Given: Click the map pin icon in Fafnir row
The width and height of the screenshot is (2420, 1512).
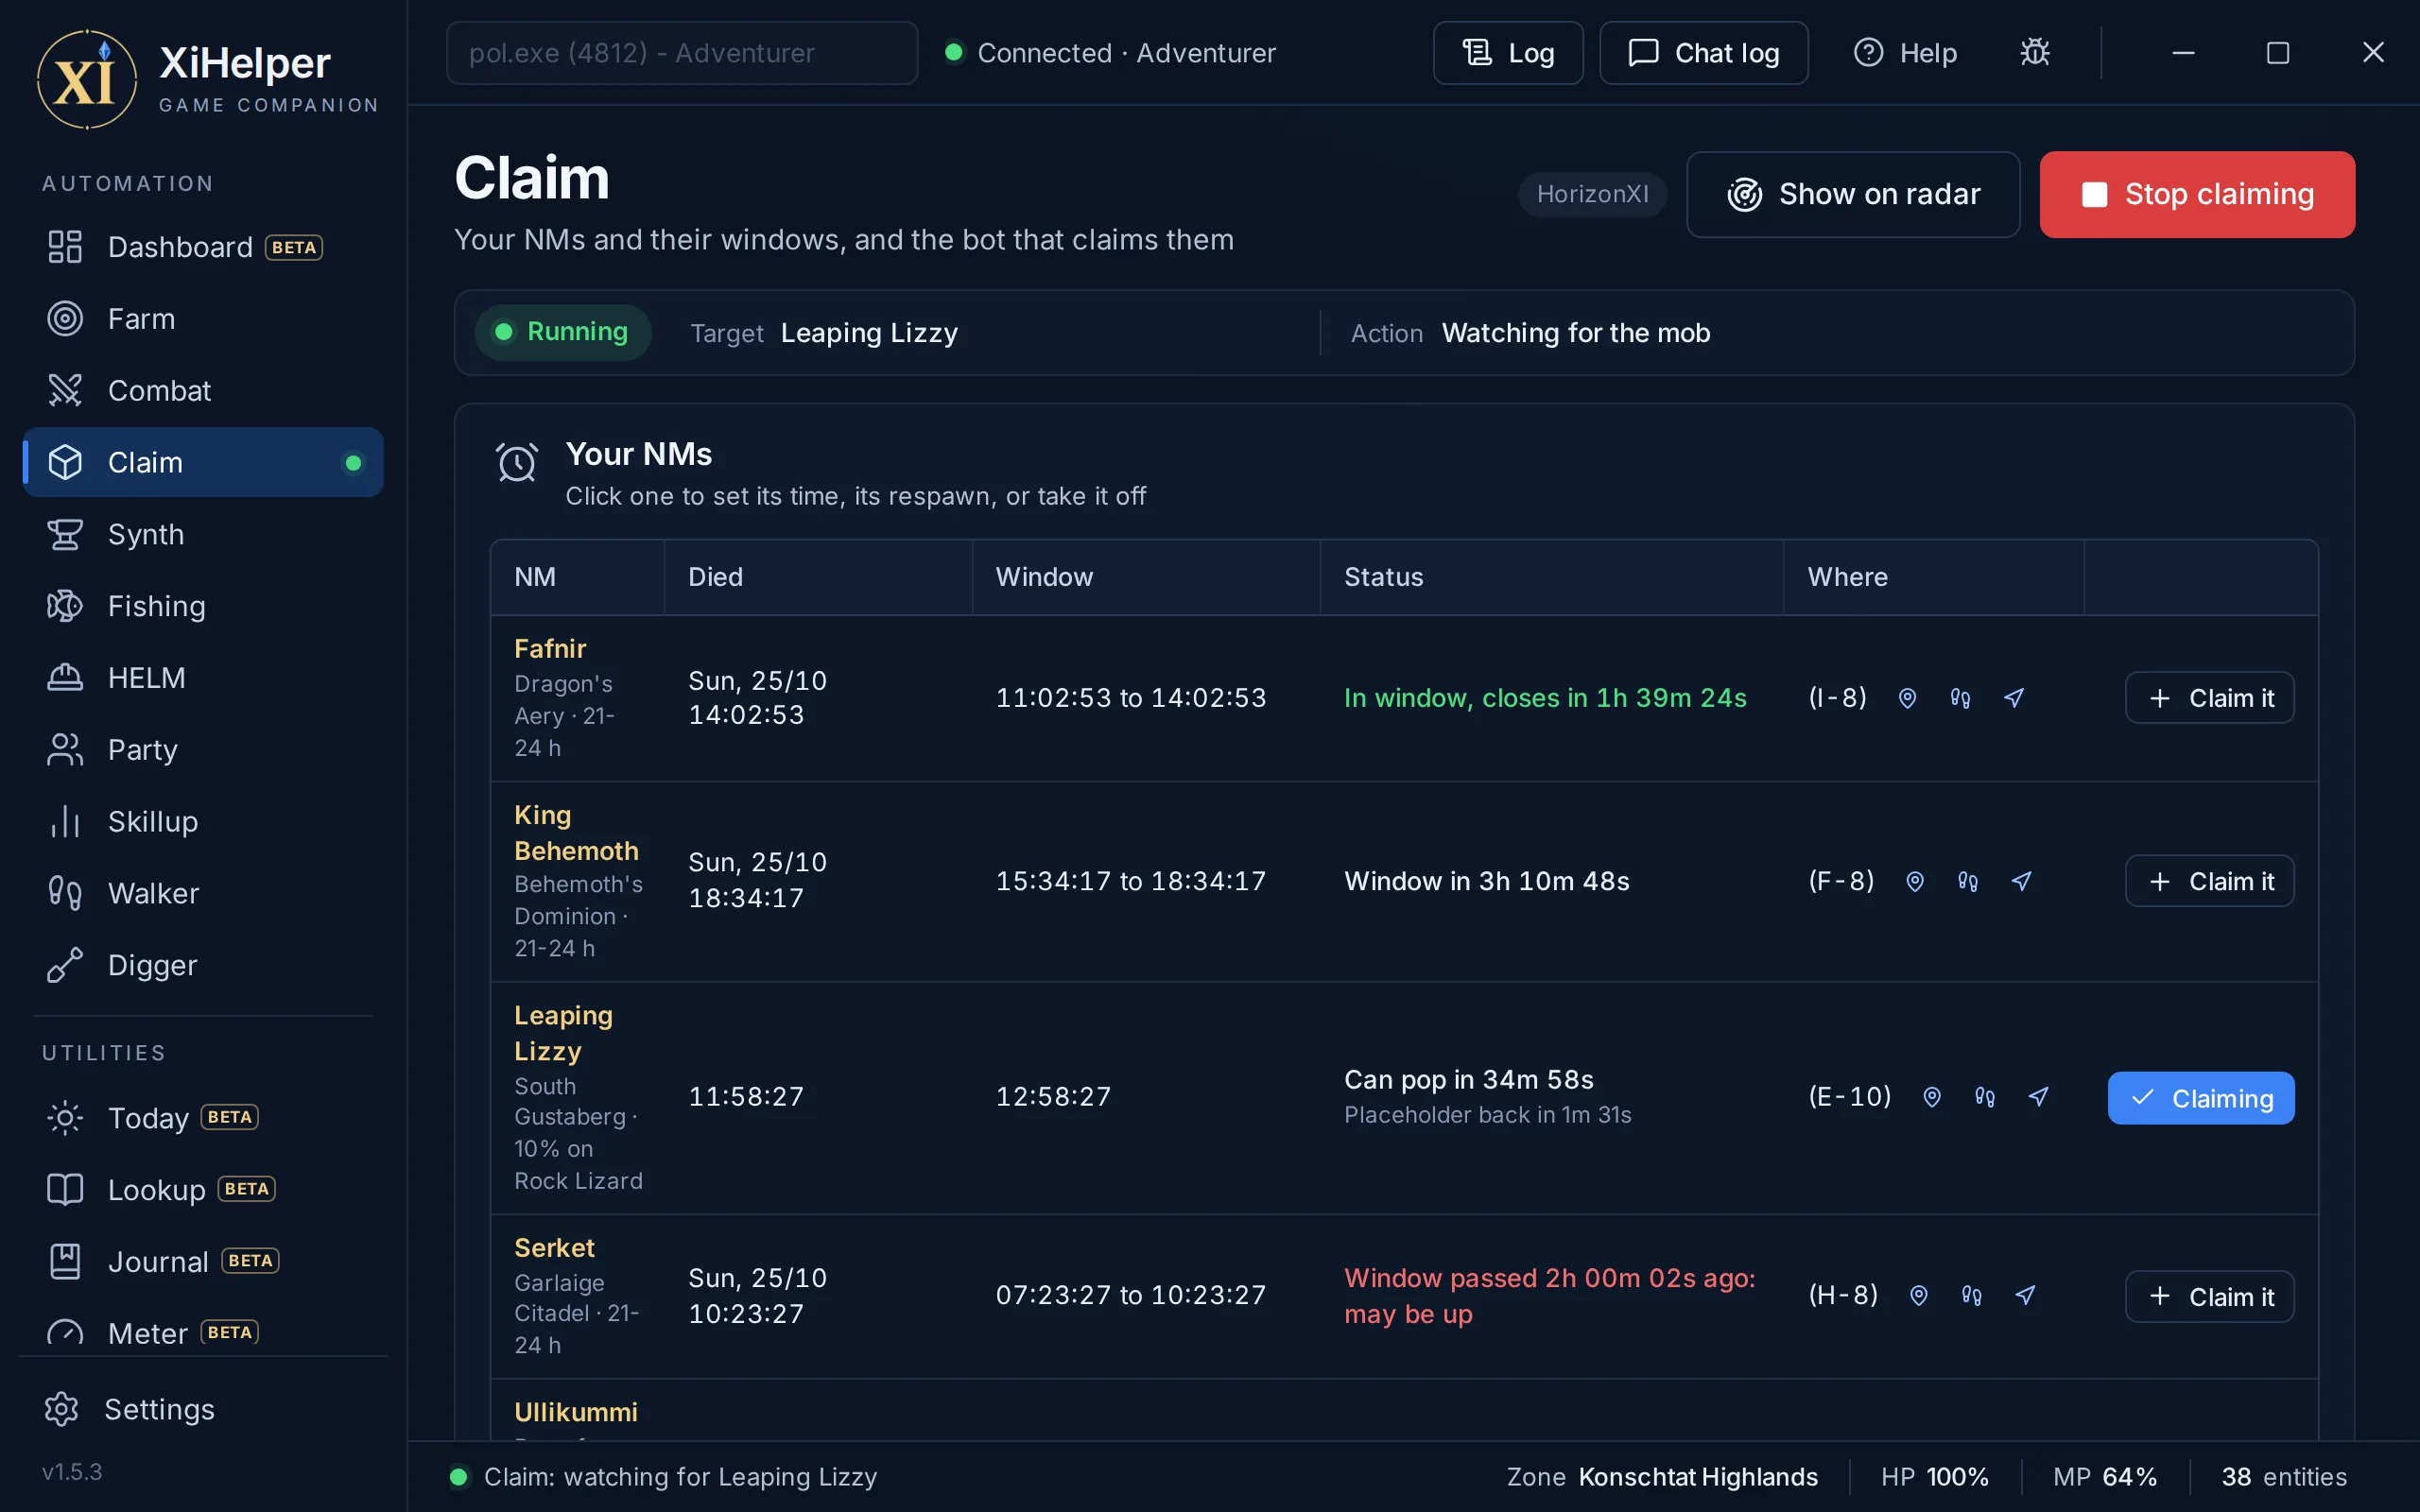Looking at the screenshot, I should pos(1907,698).
